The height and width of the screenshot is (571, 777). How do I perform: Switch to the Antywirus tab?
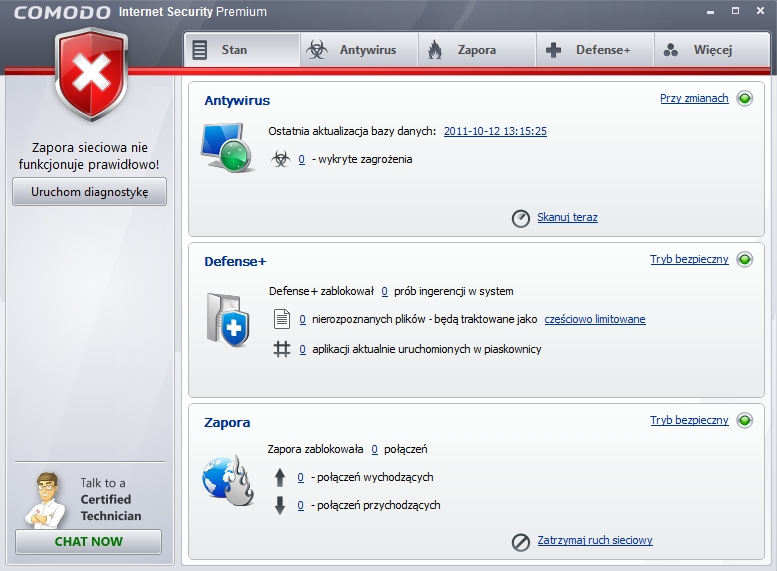pyautogui.click(x=359, y=50)
